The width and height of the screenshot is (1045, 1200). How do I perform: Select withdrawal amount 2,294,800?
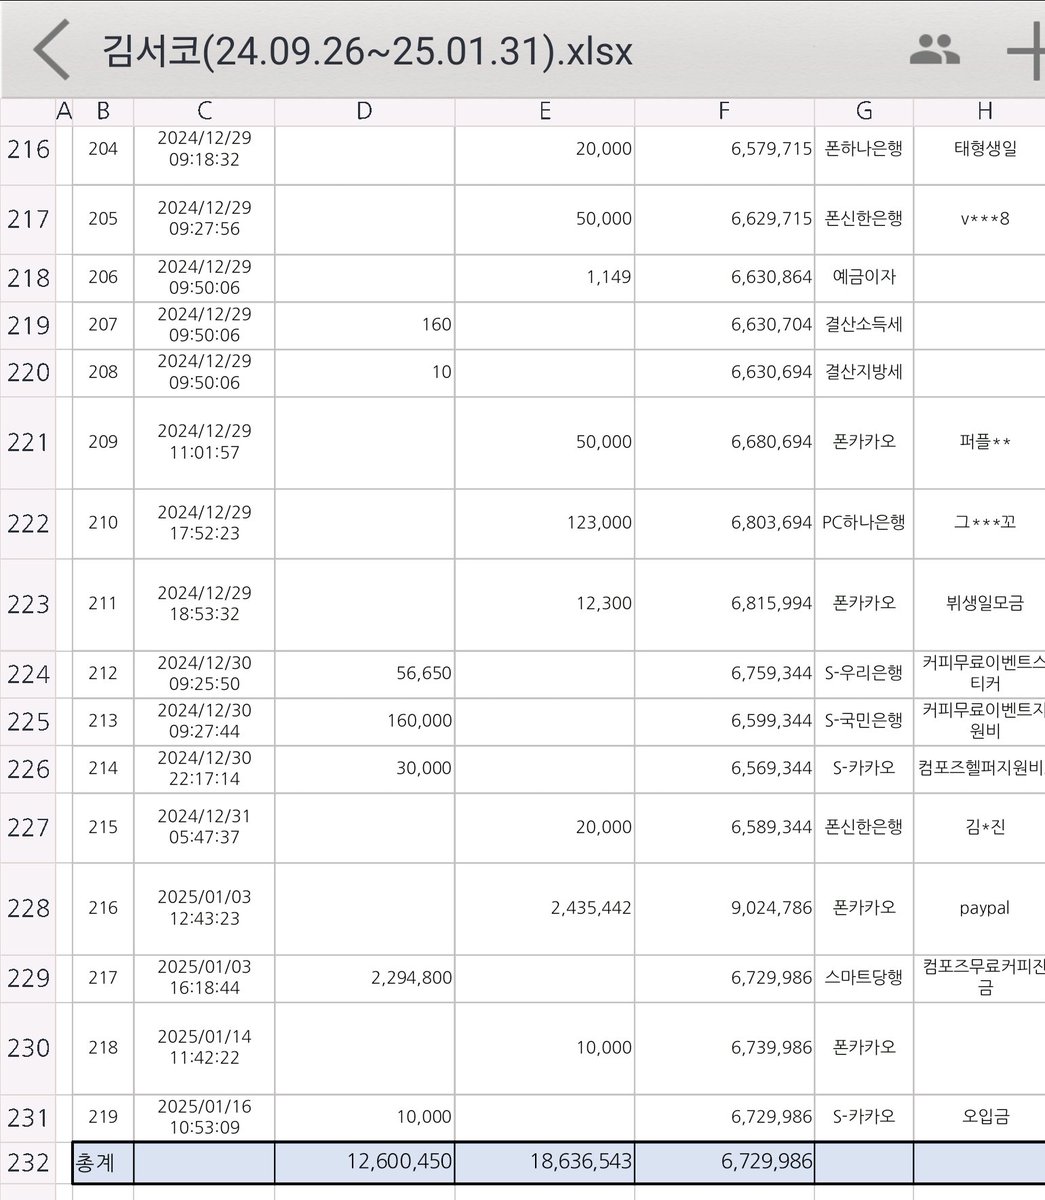pyautogui.click(x=364, y=978)
